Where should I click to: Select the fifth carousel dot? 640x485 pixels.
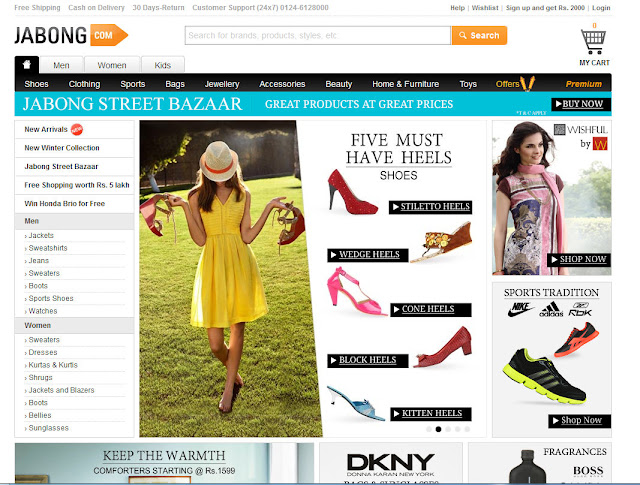tap(467, 429)
